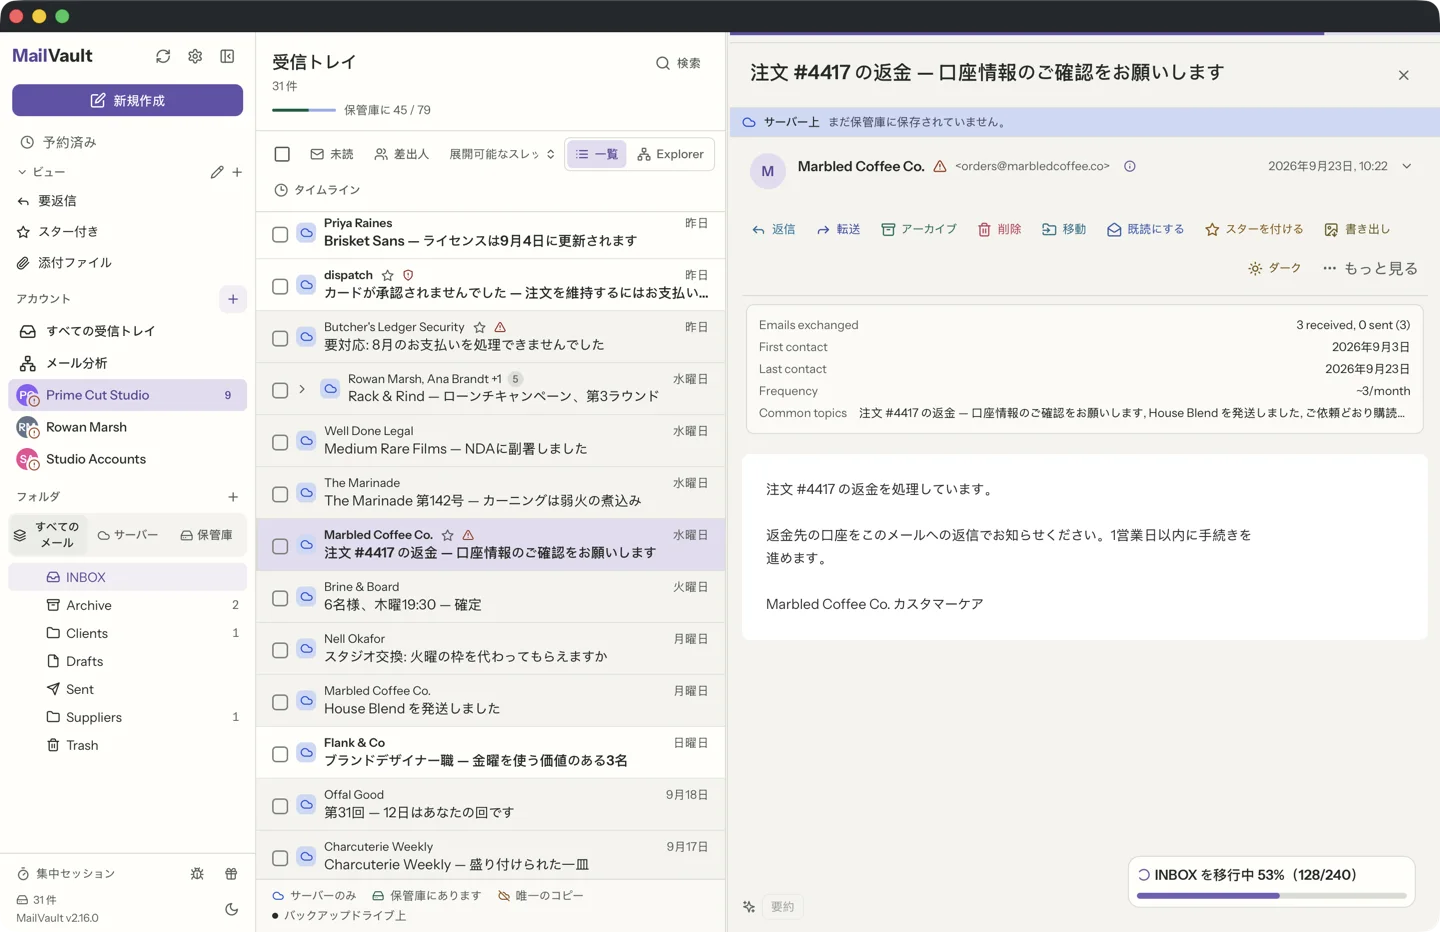Click the sync refresh icon beside MailVault
The height and width of the screenshot is (932, 1440).
click(x=163, y=57)
